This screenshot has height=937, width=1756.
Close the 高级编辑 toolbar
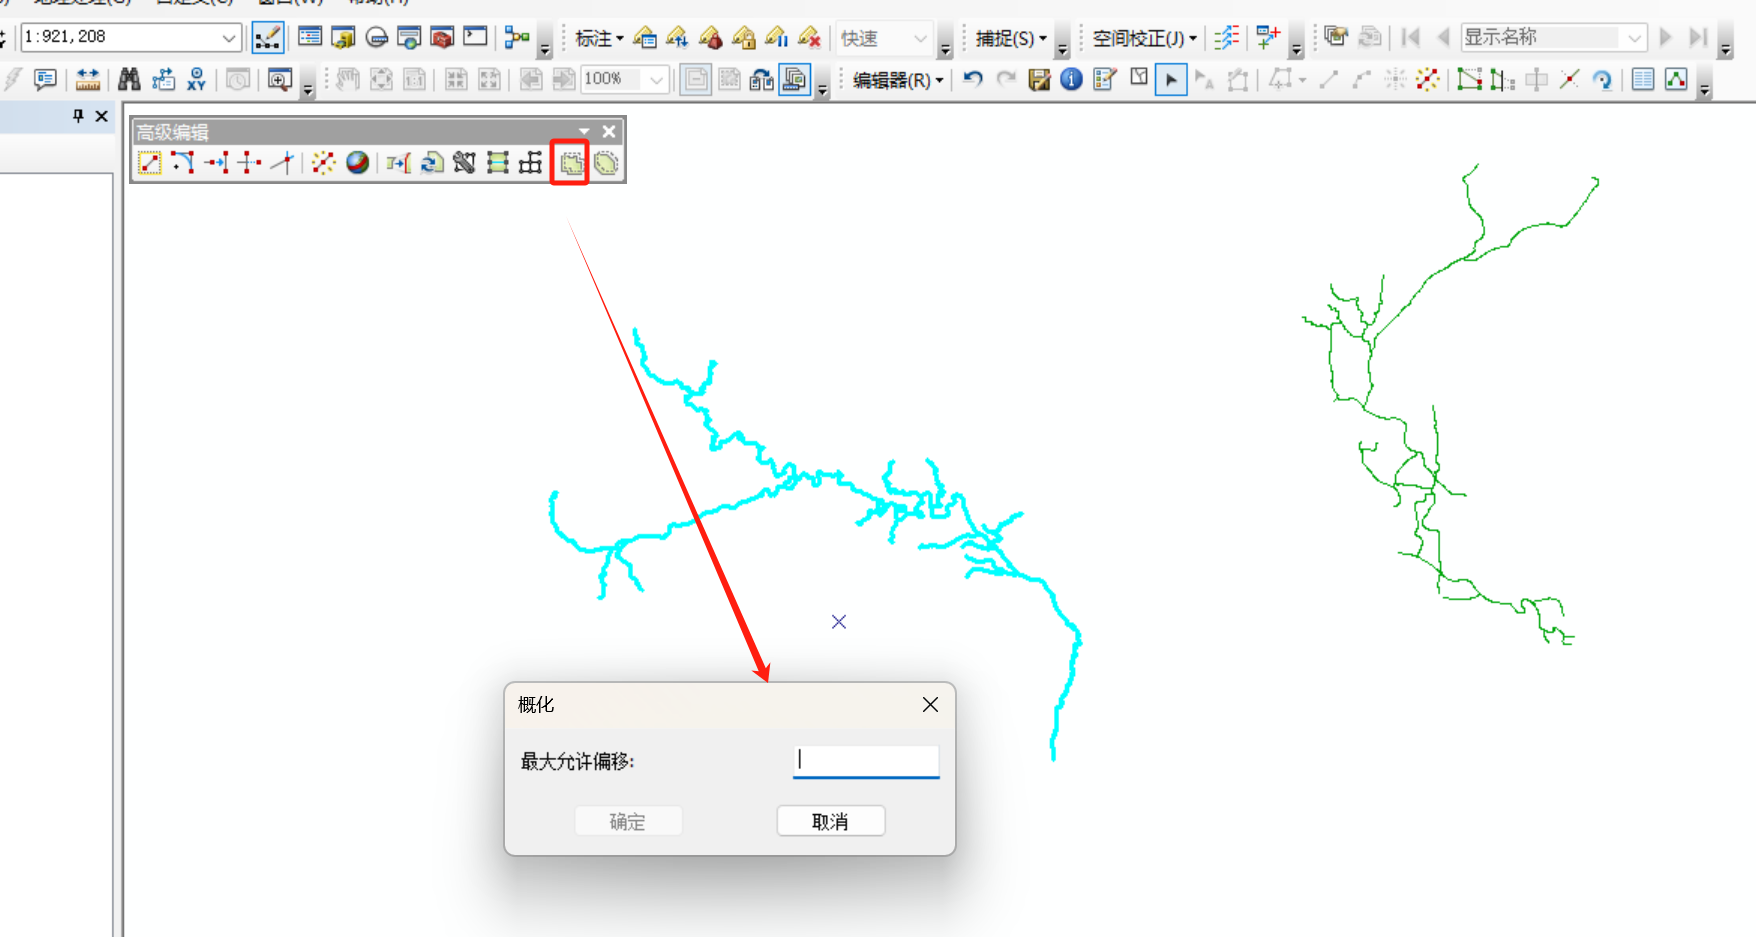(609, 131)
